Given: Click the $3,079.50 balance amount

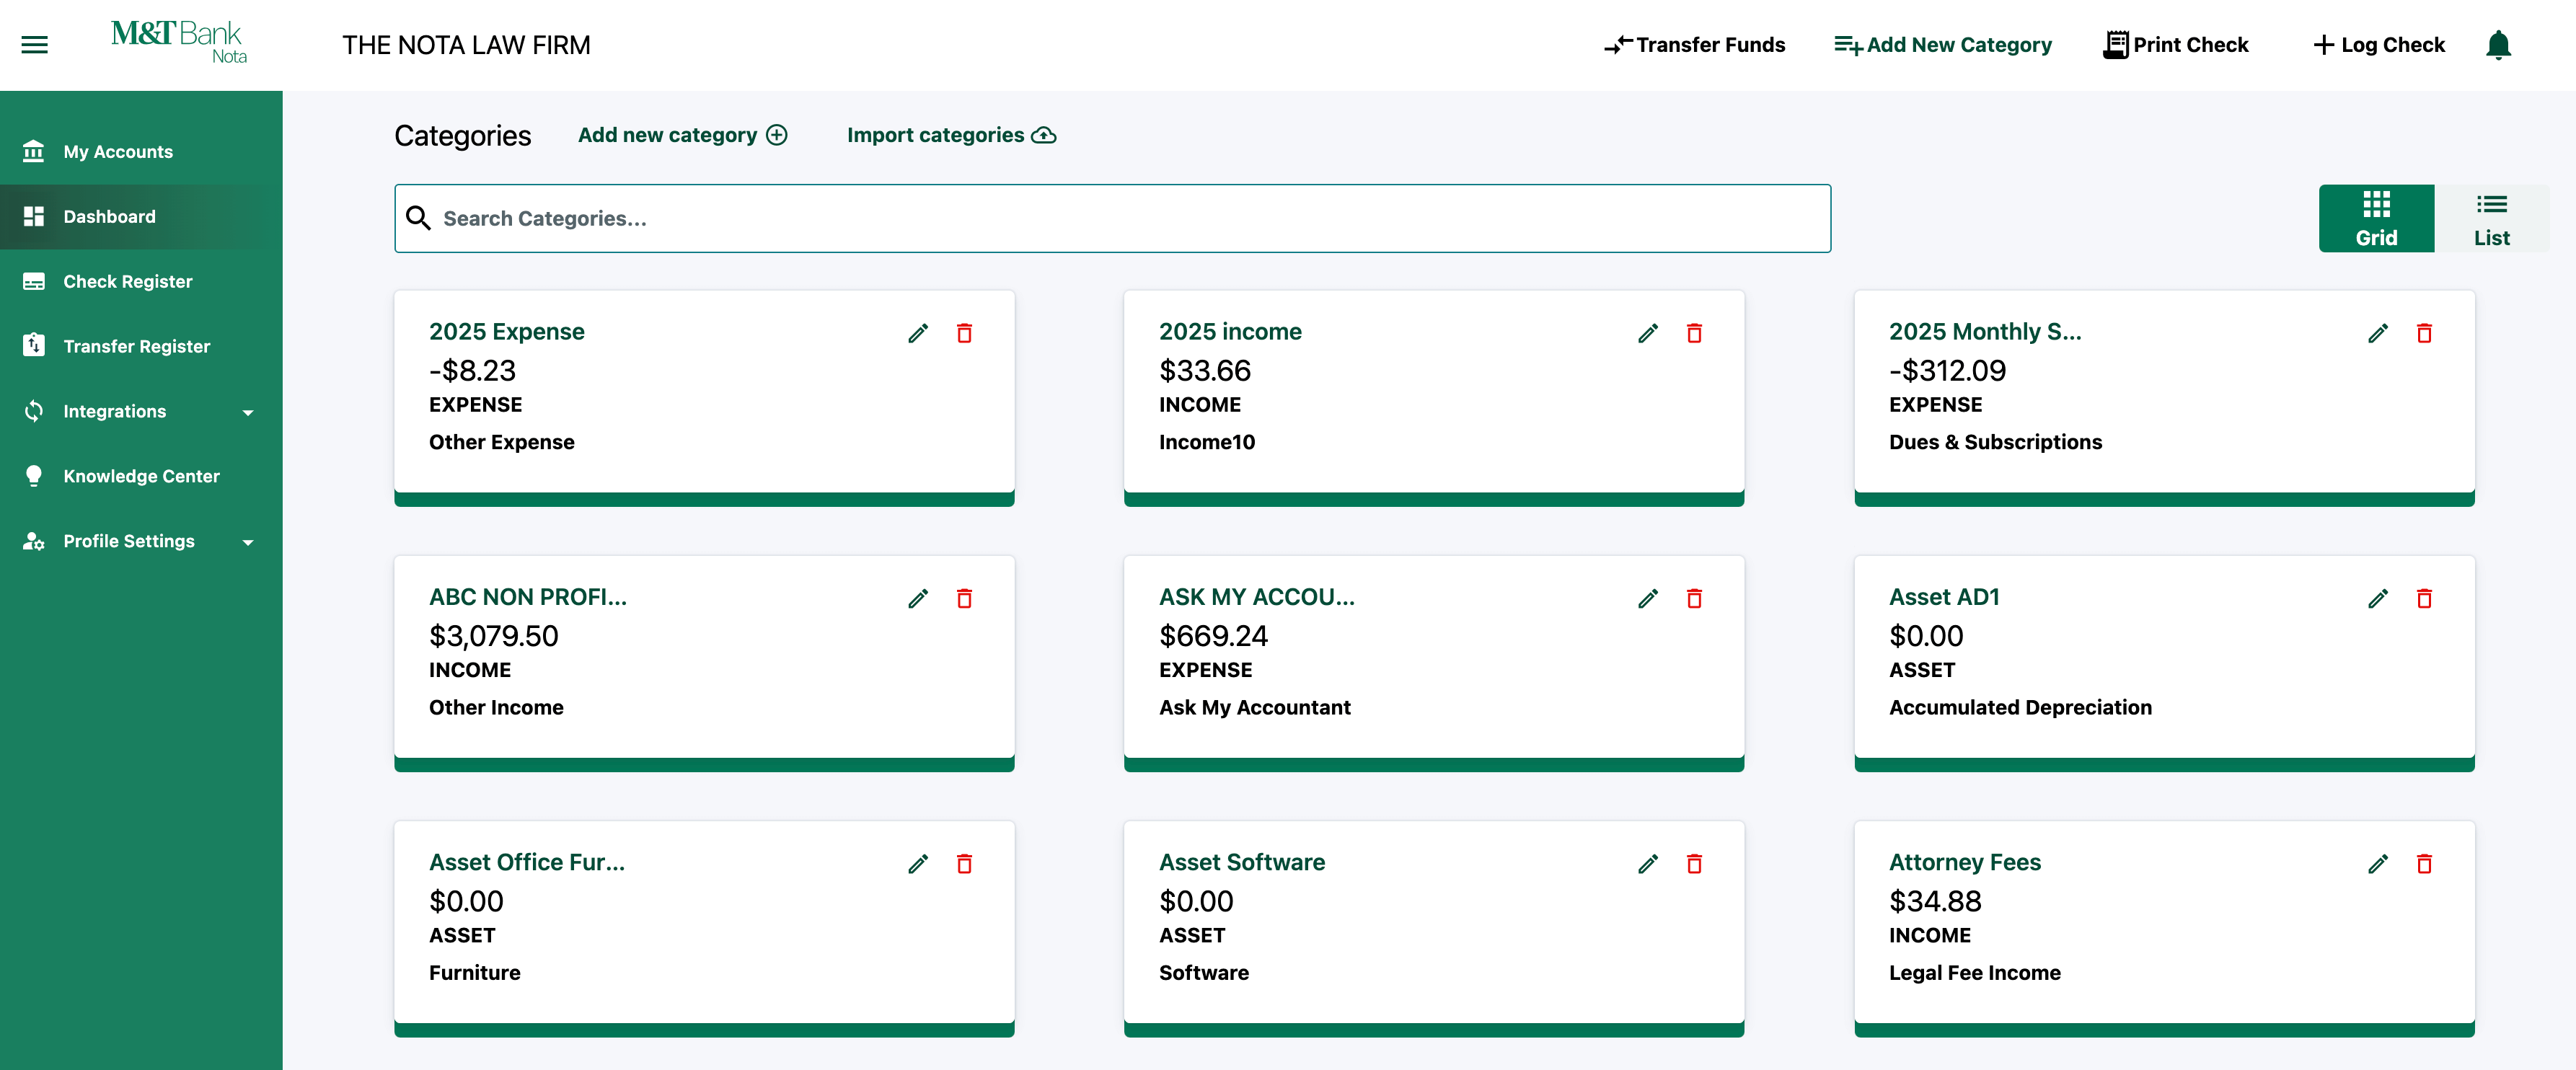Looking at the screenshot, I should tap(494, 636).
